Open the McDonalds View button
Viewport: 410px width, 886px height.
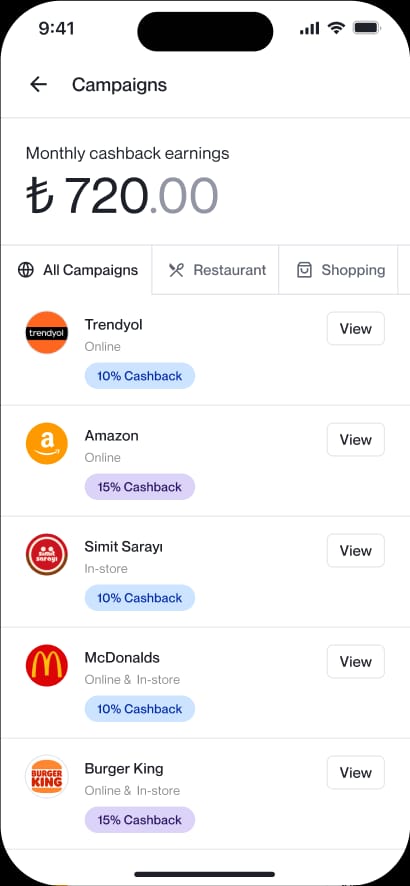click(356, 661)
